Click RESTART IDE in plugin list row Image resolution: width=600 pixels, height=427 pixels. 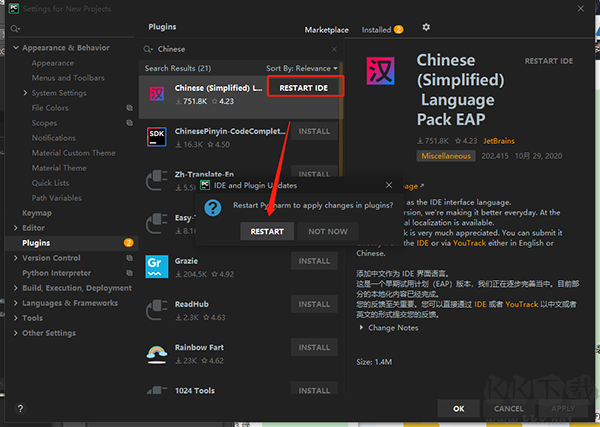[303, 88]
